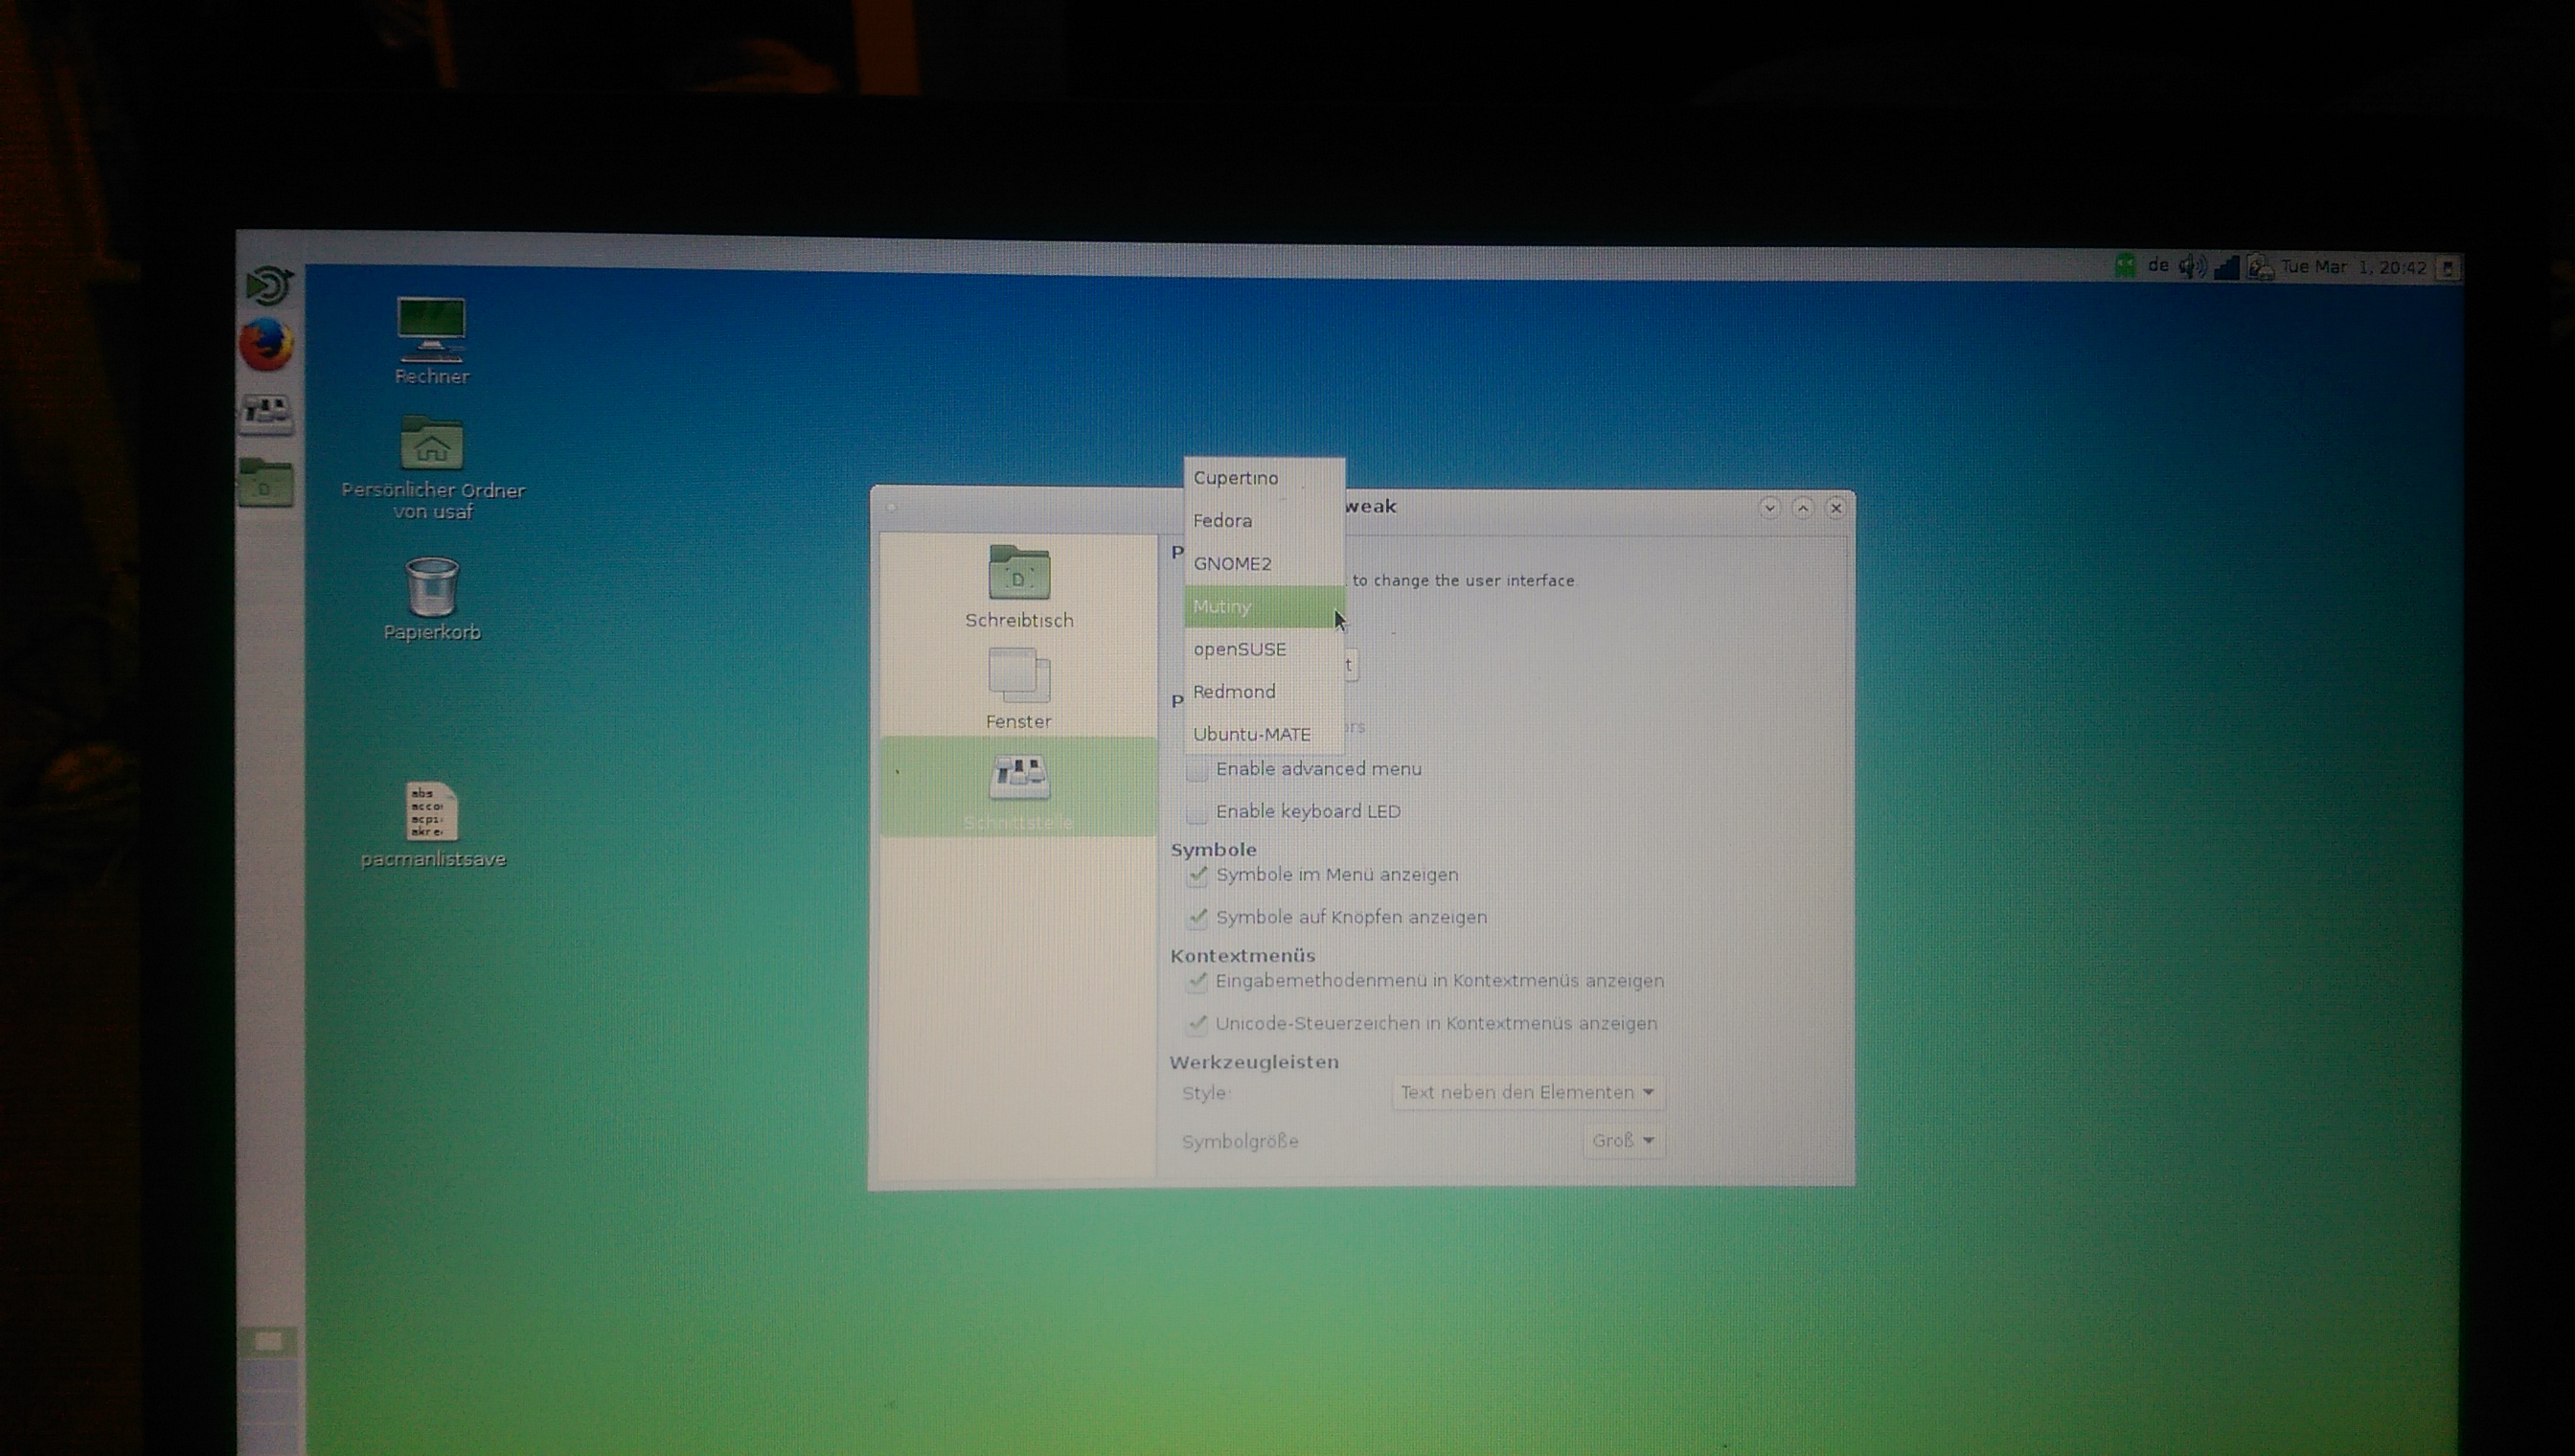Open Persönlicher Ordner von usaf desktop folder
Image resolution: width=2575 pixels, height=1456 pixels.
click(432, 468)
